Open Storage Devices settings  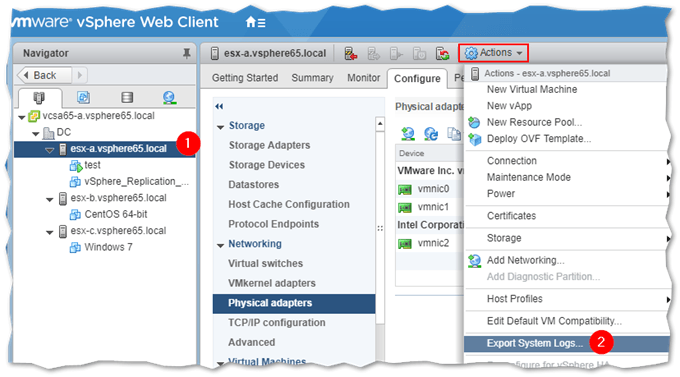coord(267,165)
